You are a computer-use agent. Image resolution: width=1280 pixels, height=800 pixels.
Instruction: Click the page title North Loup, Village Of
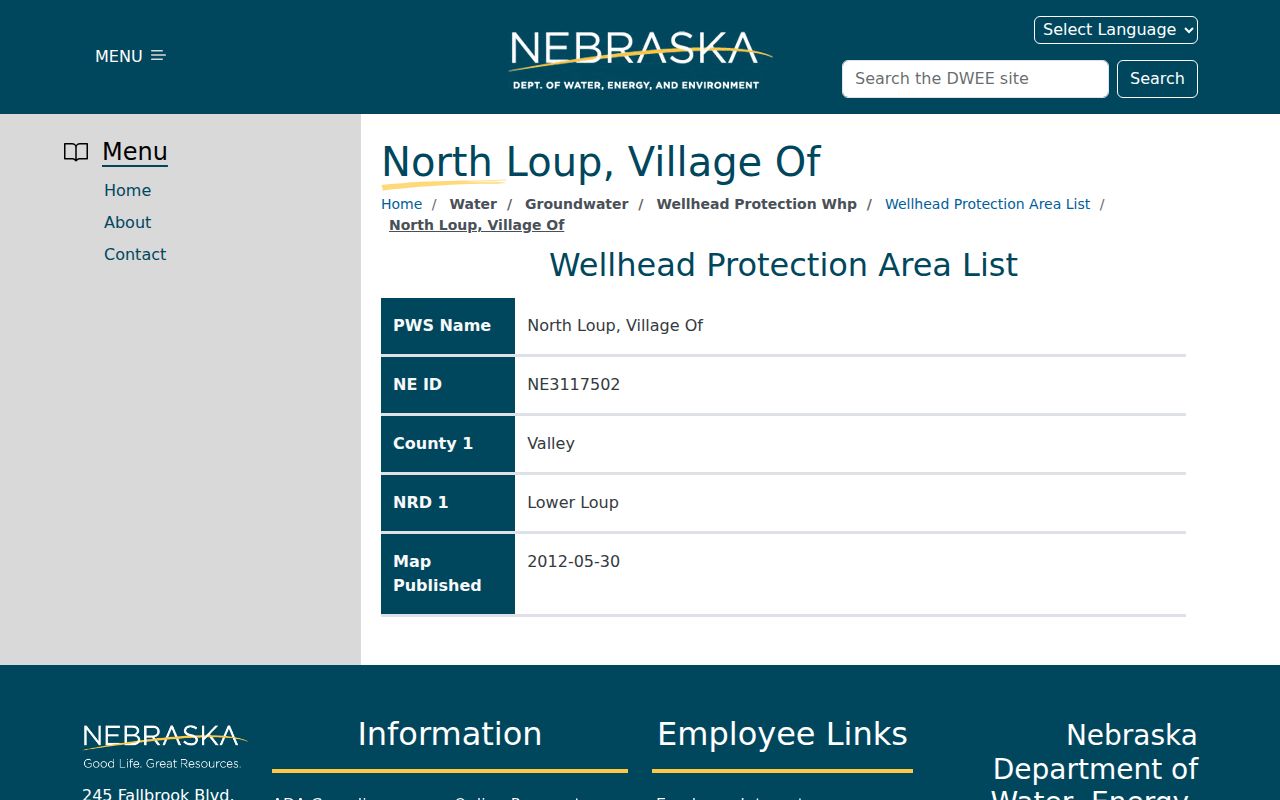click(601, 162)
